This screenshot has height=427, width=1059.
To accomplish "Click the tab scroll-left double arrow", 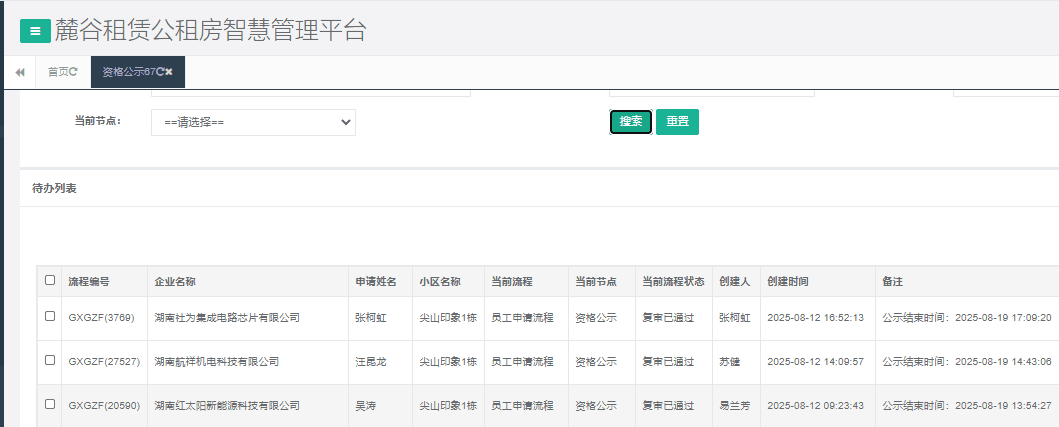I will [x=20, y=72].
